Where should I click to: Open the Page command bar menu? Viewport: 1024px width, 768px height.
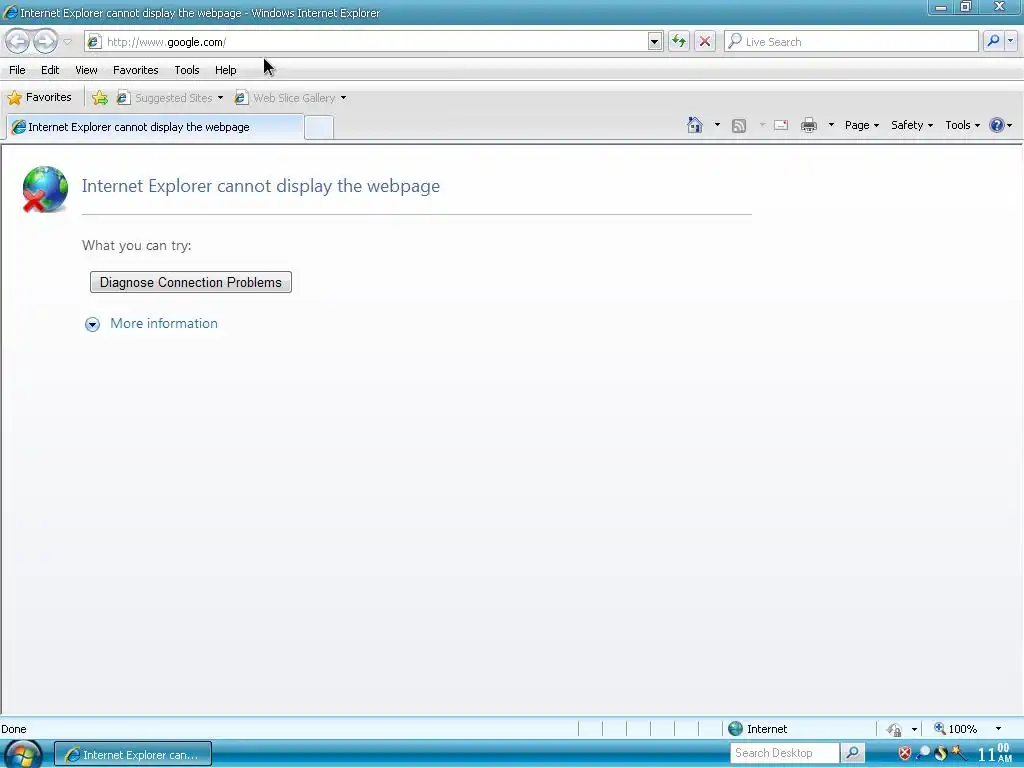click(x=861, y=125)
